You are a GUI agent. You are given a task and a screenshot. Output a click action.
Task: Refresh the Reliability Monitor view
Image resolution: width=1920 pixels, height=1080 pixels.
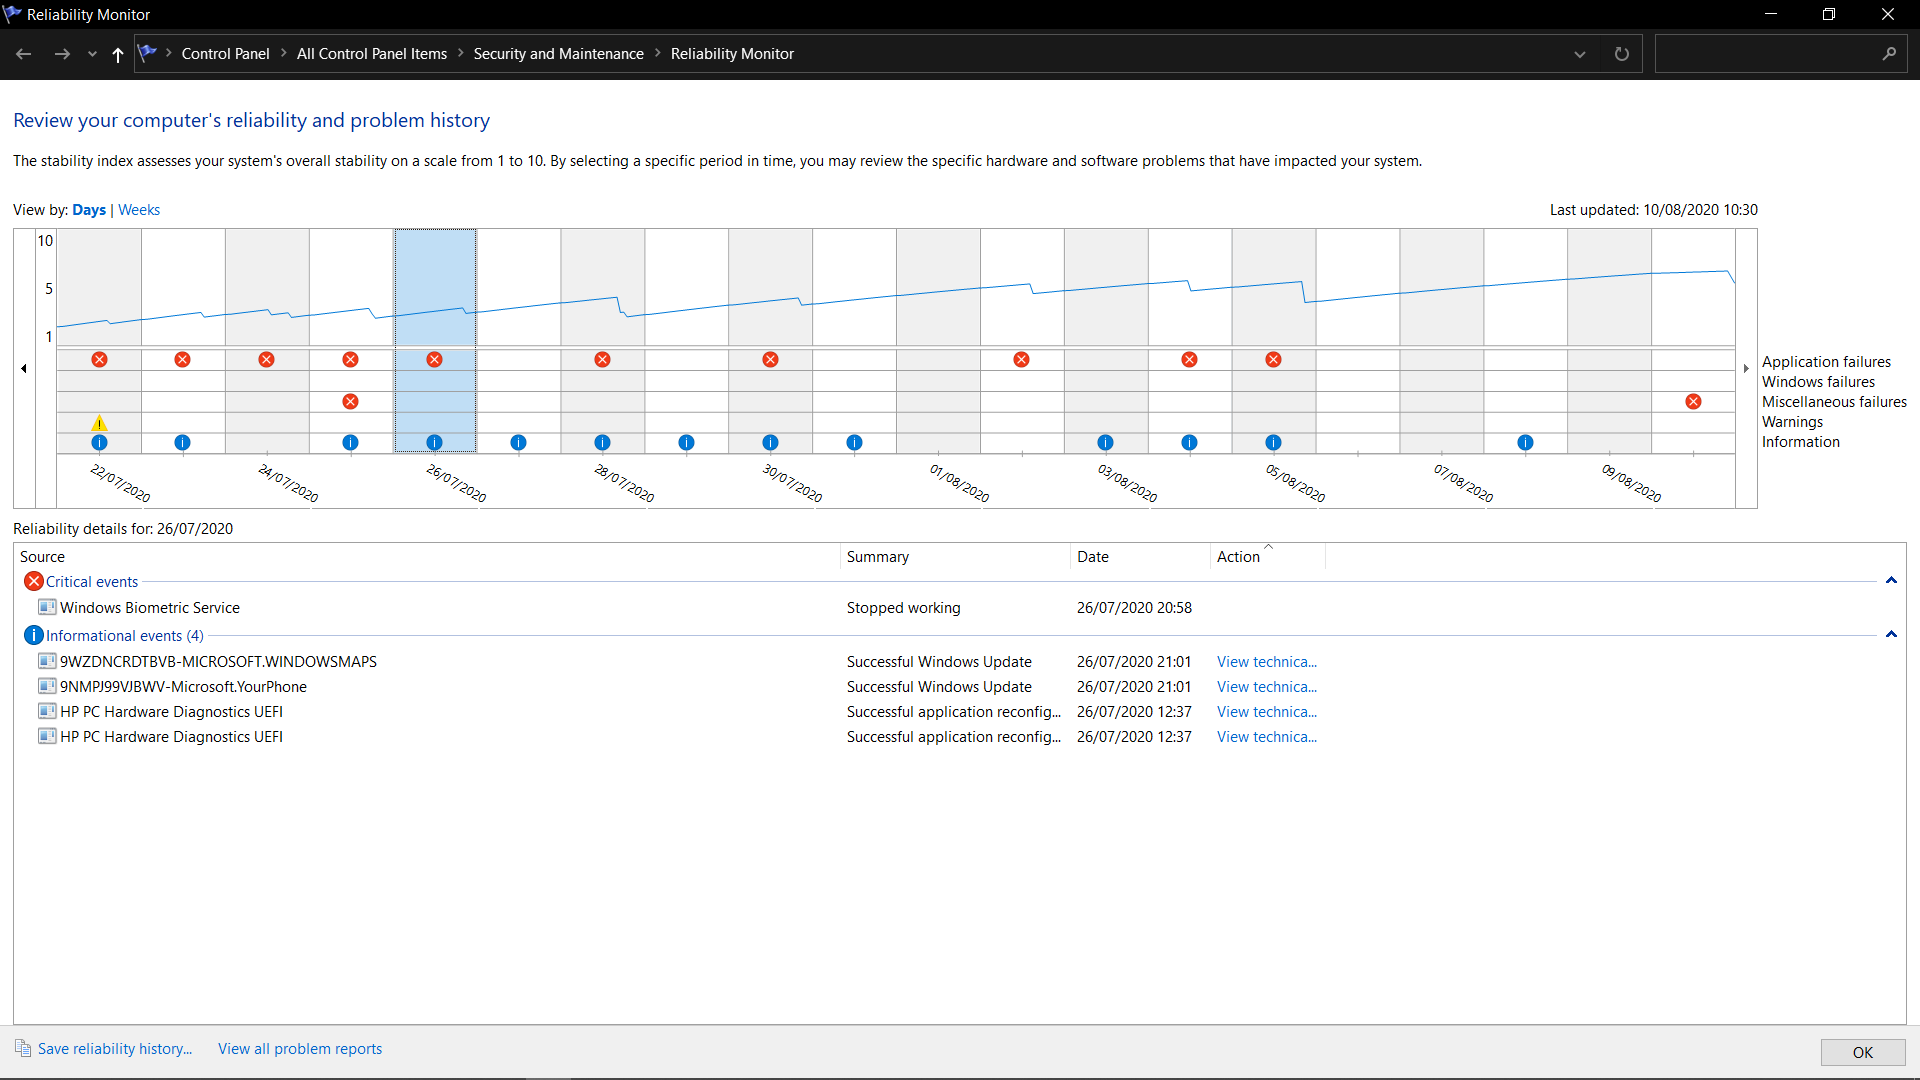pos(1622,54)
